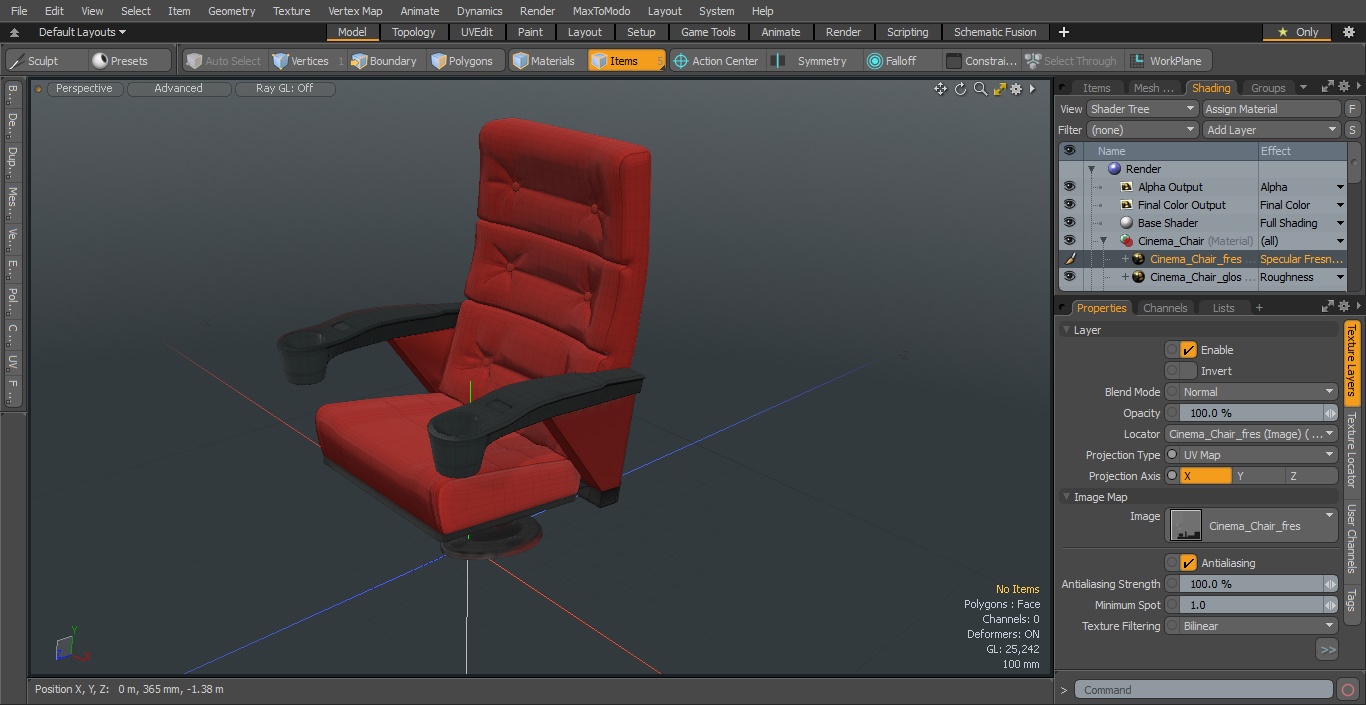The height and width of the screenshot is (705, 1366).
Task: Switch to the Schematic Fusion layout tab
Action: (995, 32)
